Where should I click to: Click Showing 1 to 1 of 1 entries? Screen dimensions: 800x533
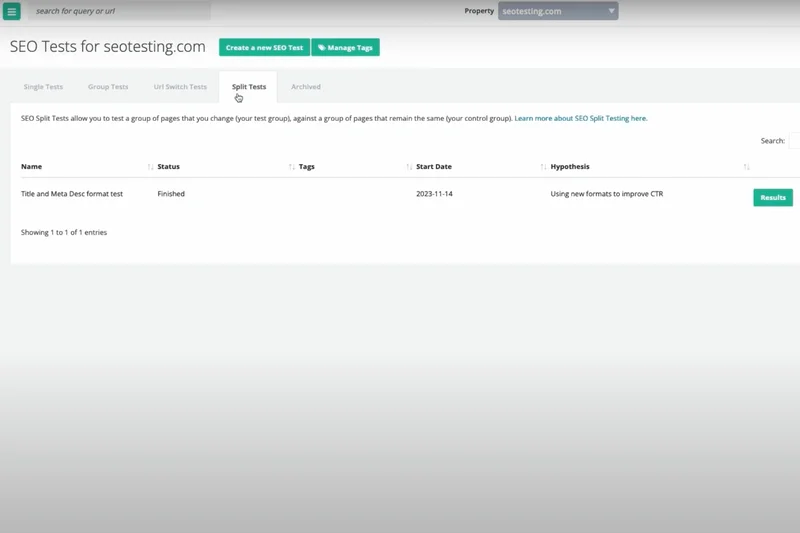click(64, 233)
